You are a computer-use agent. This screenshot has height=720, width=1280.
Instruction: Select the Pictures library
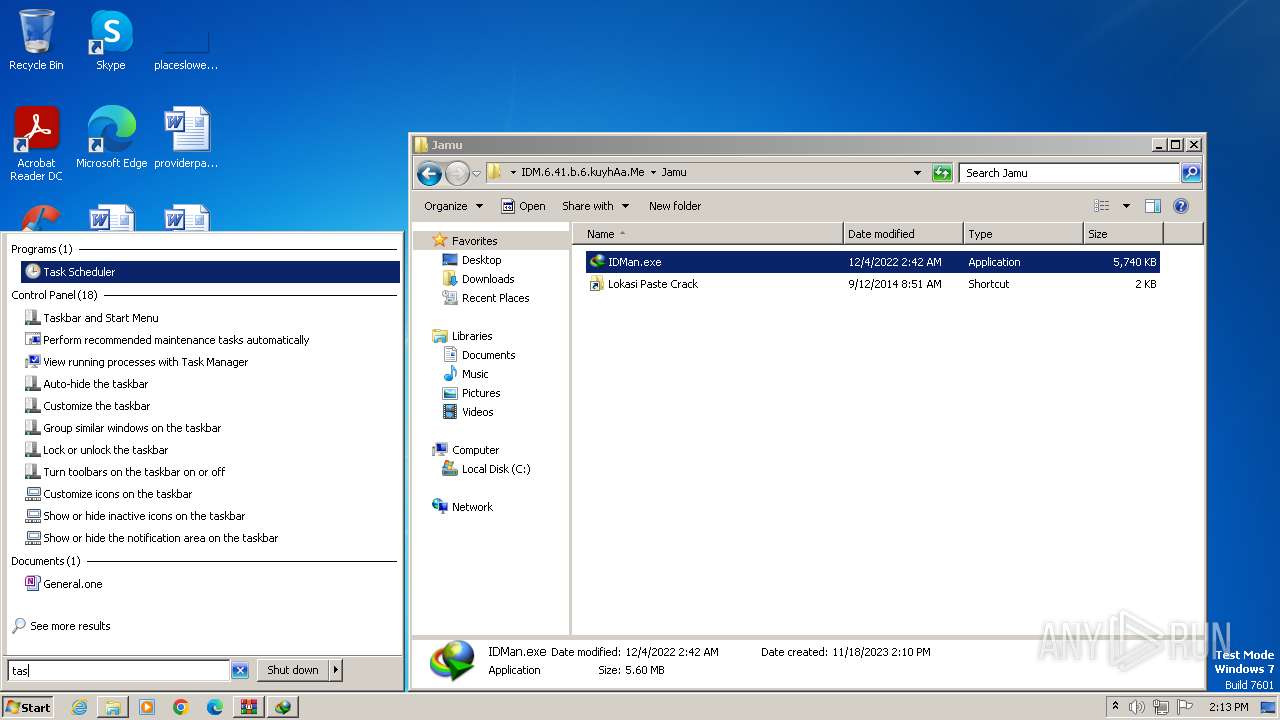pos(470,393)
